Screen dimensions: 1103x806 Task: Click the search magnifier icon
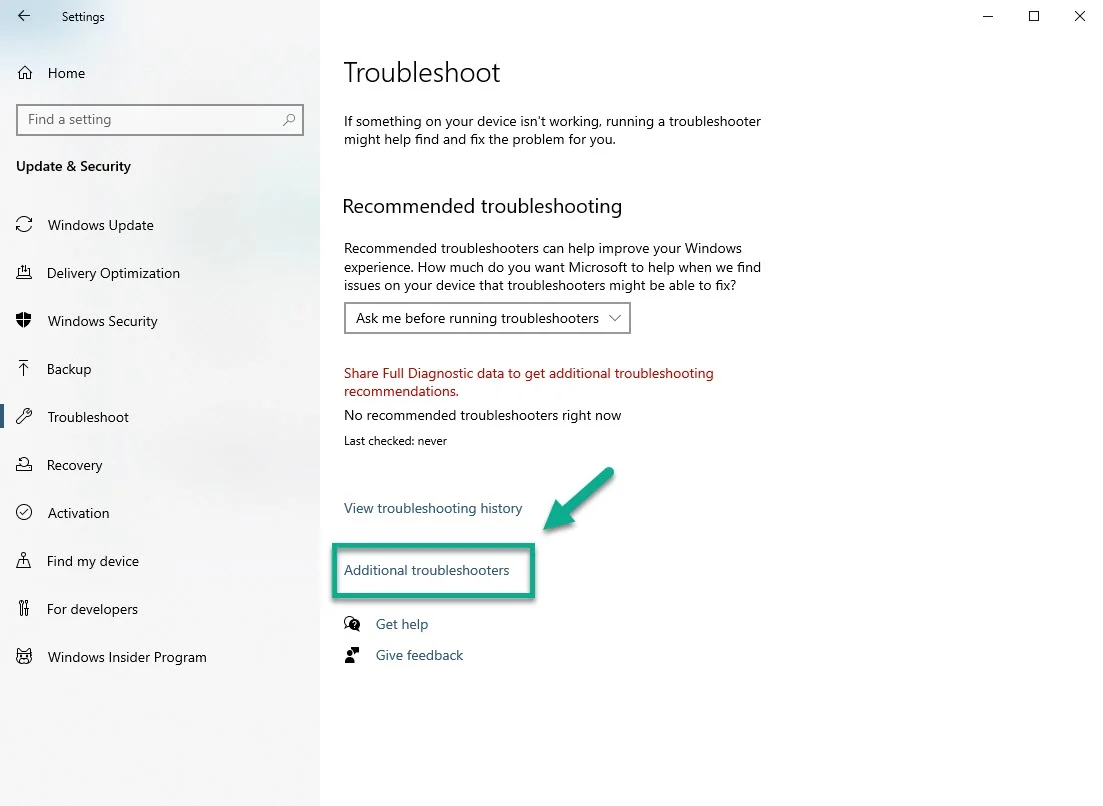pyautogui.click(x=288, y=120)
